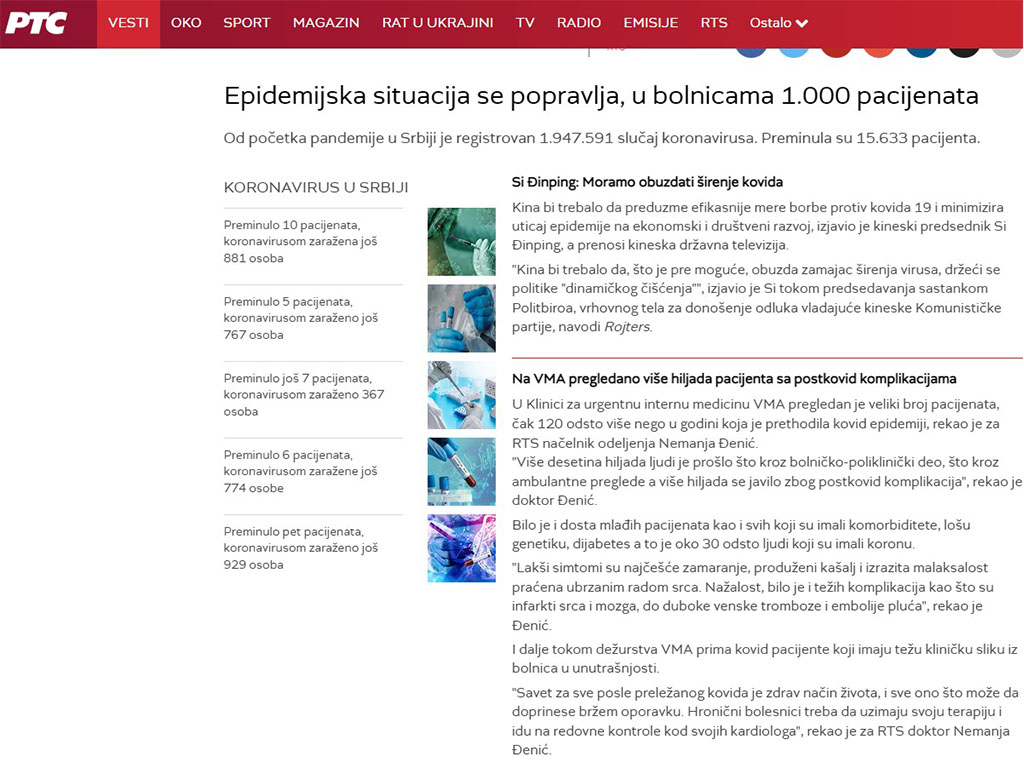The width and height of the screenshot is (1024, 768).
Task: Open article 'Preminulo 6 pacijenata... 774 osobe'
Action: coord(300,471)
